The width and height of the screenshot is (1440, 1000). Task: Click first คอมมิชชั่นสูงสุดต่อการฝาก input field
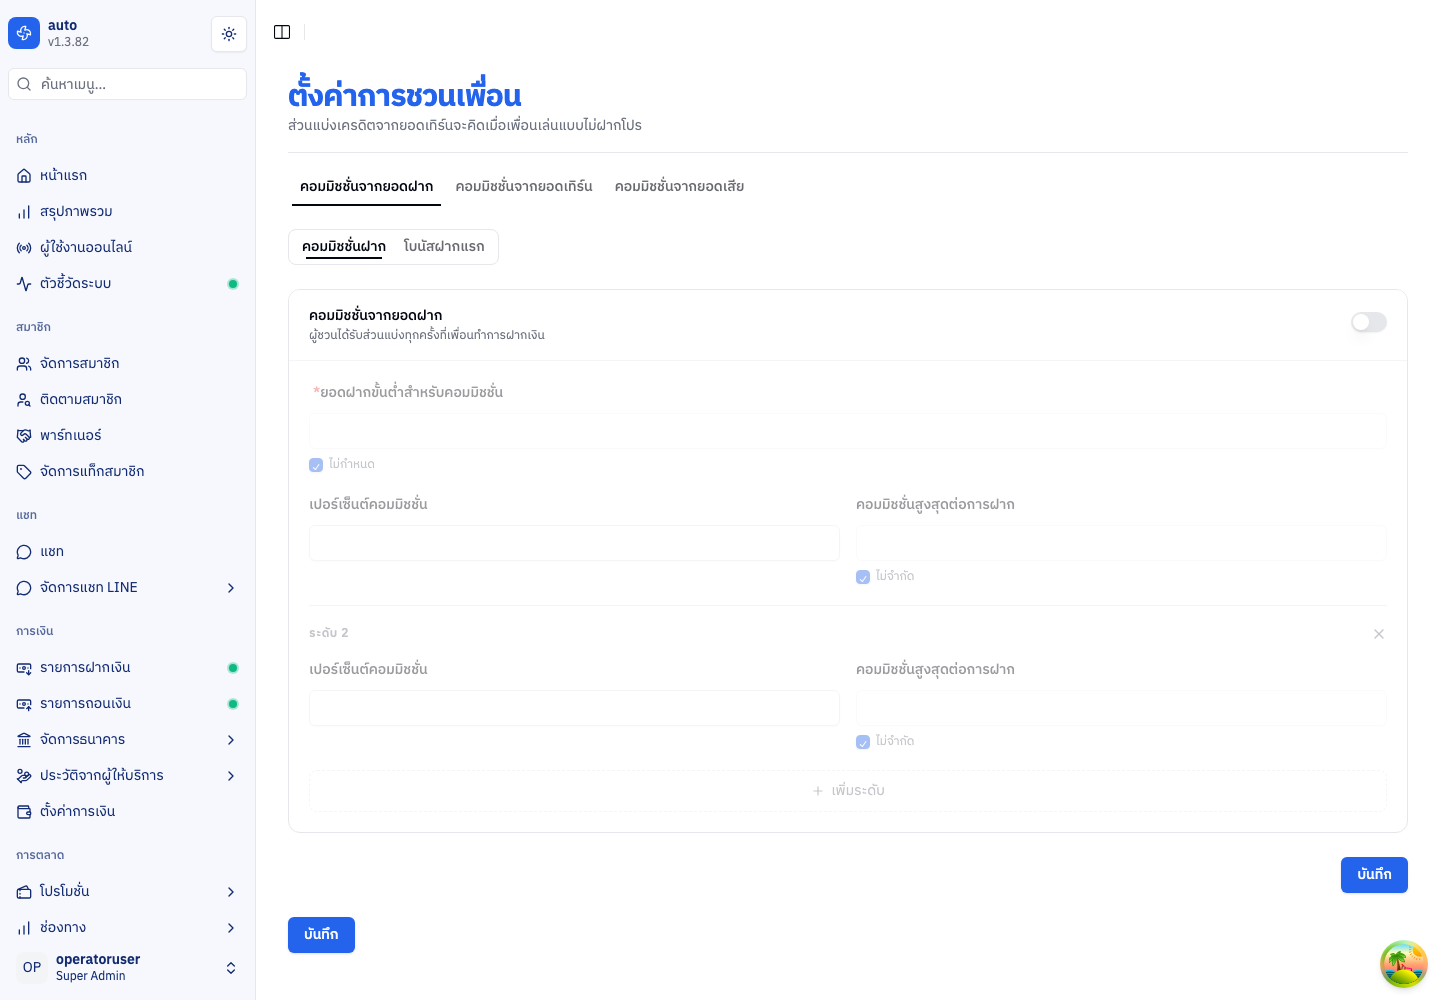pyautogui.click(x=1121, y=543)
